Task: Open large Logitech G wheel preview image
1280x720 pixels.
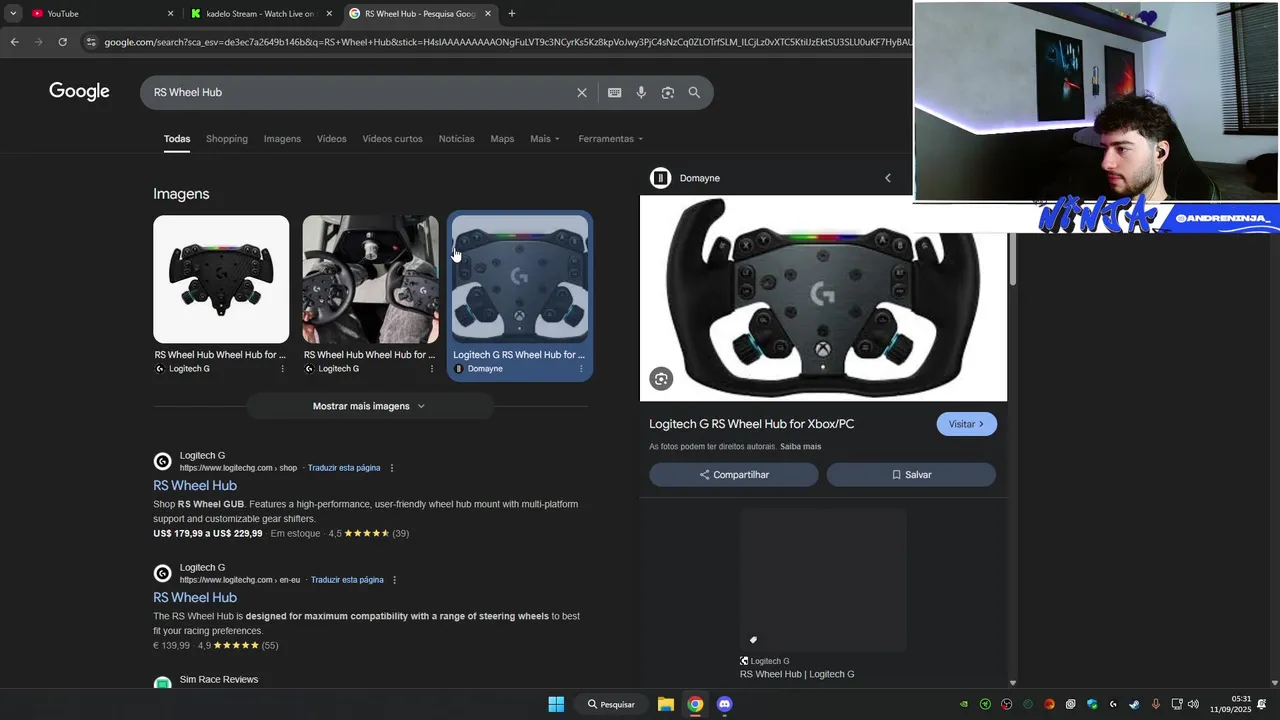Action: point(823,298)
